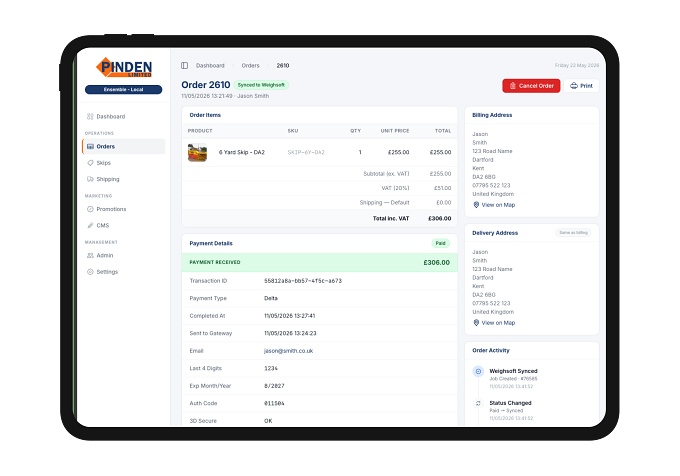This screenshot has width=680, height=476.
Task: Open the jason@smith.co.uk email link
Action: click(288, 351)
